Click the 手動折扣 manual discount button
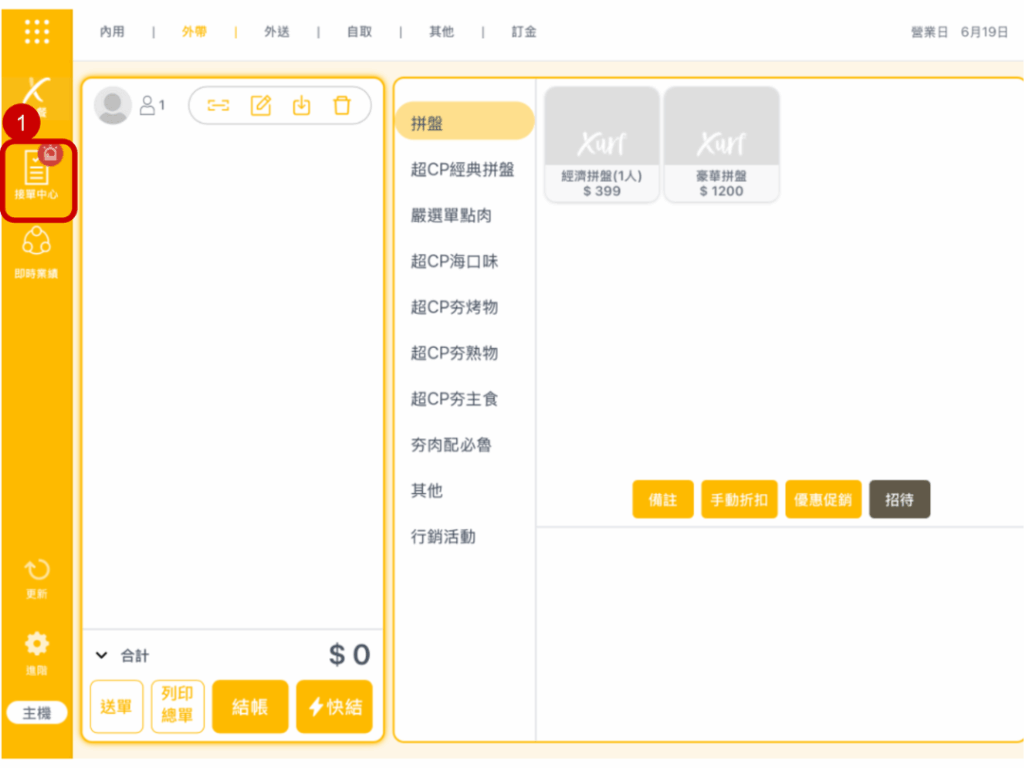 click(x=739, y=499)
